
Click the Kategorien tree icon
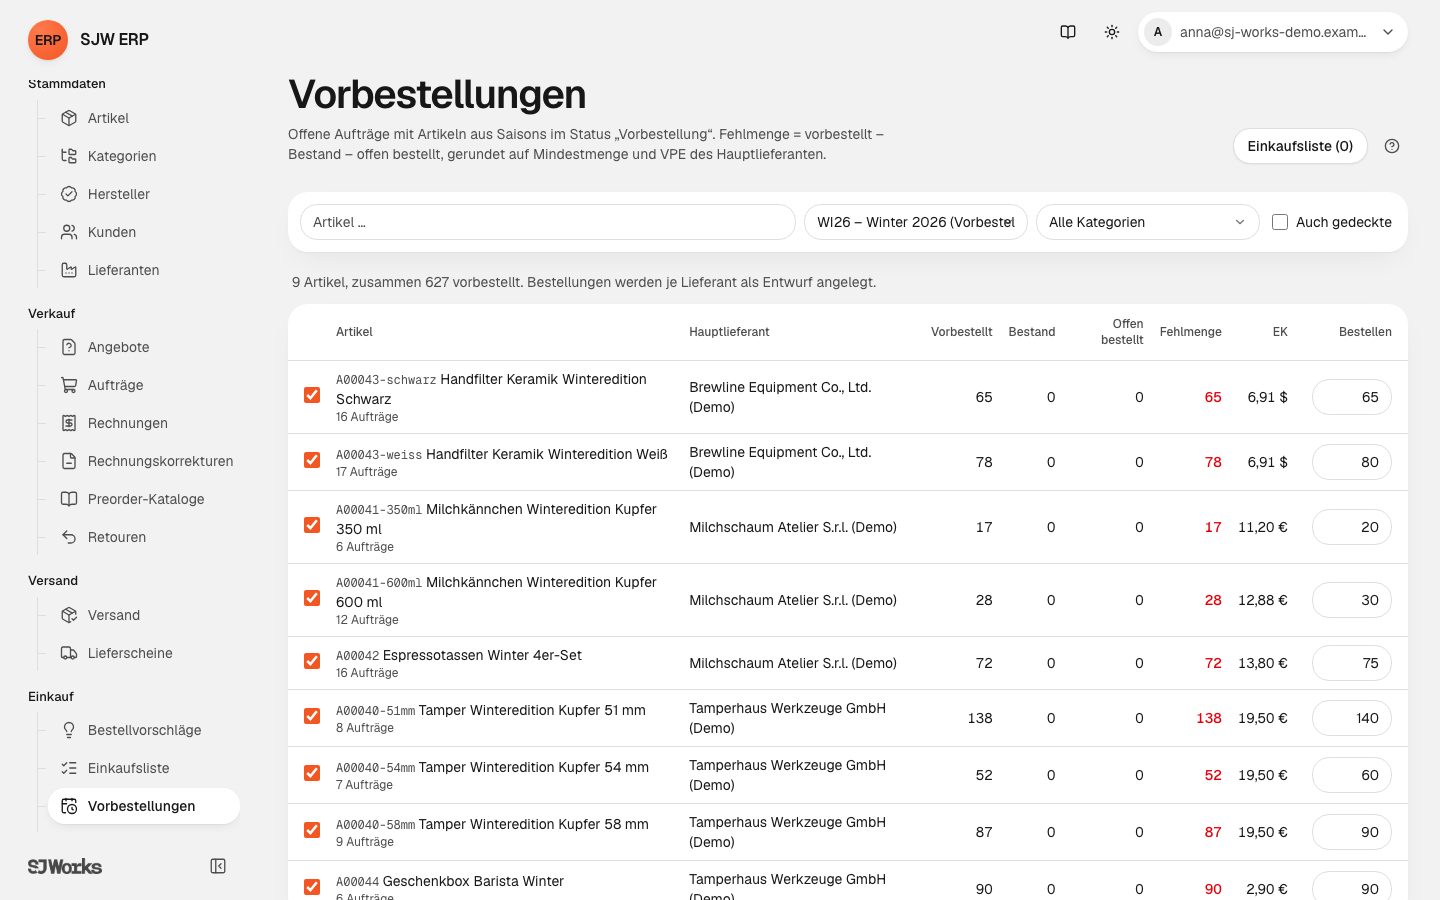pos(69,156)
